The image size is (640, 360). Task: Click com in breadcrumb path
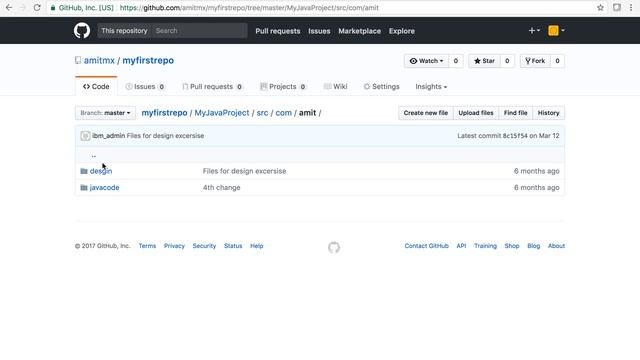click(284, 113)
